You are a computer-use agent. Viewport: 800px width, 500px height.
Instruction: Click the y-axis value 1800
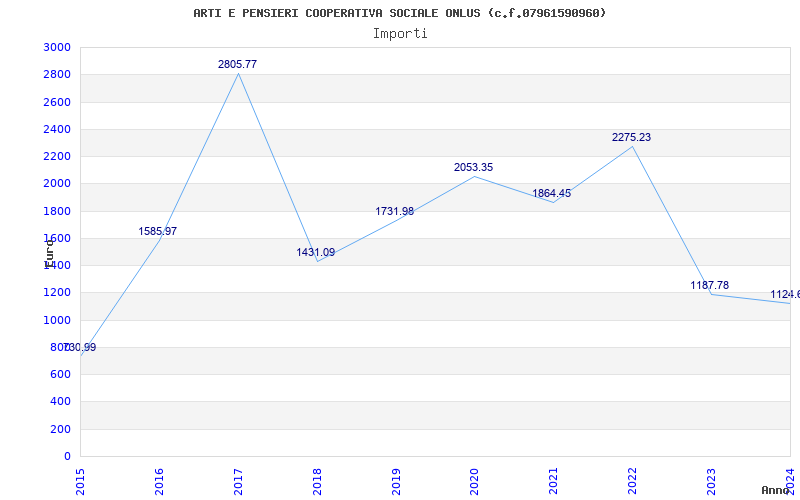(x=57, y=211)
